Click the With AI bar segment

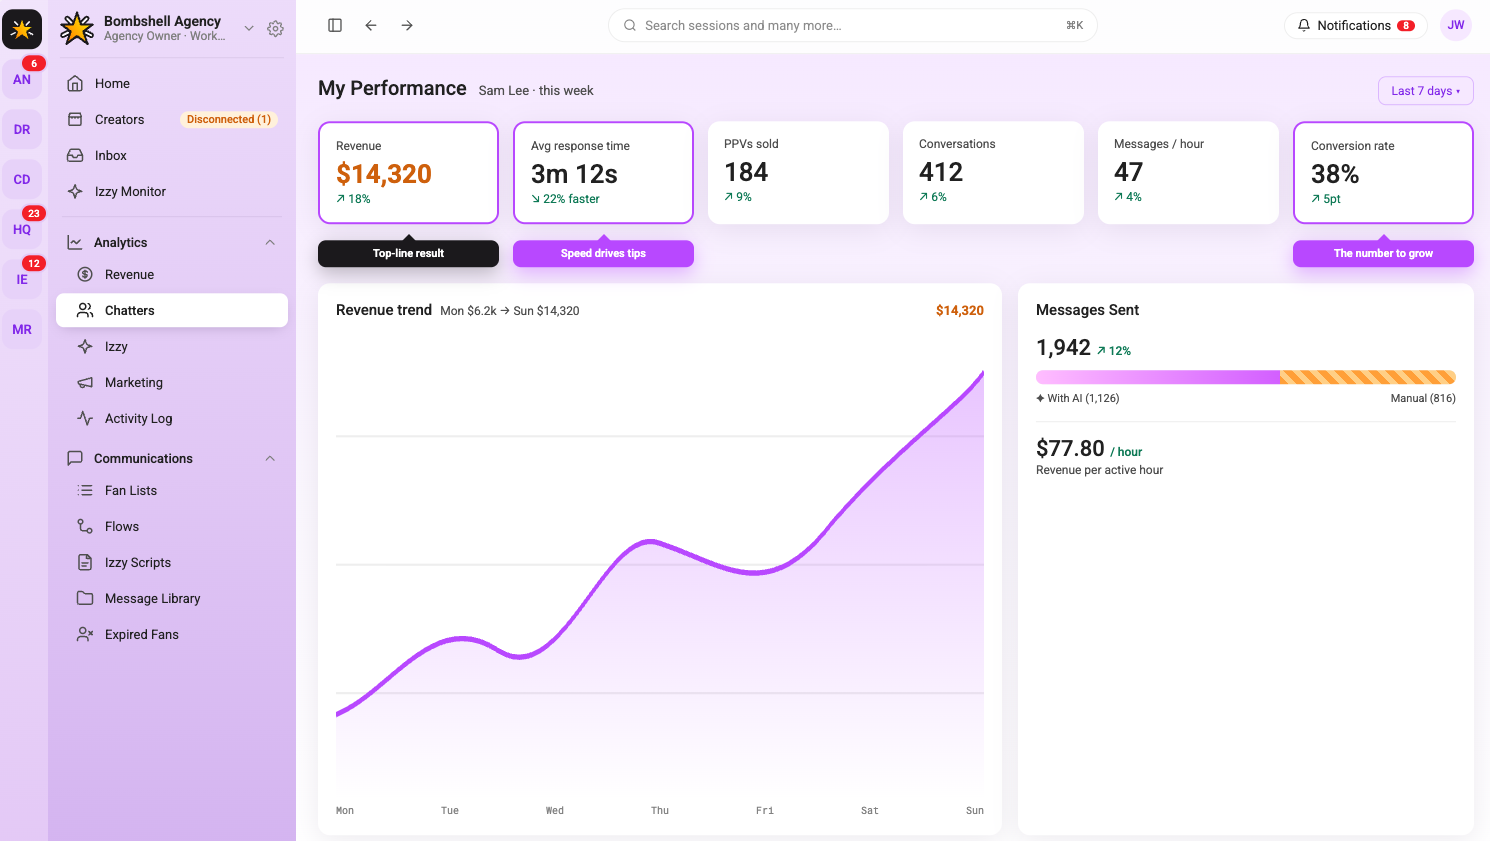tap(1158, 377)
